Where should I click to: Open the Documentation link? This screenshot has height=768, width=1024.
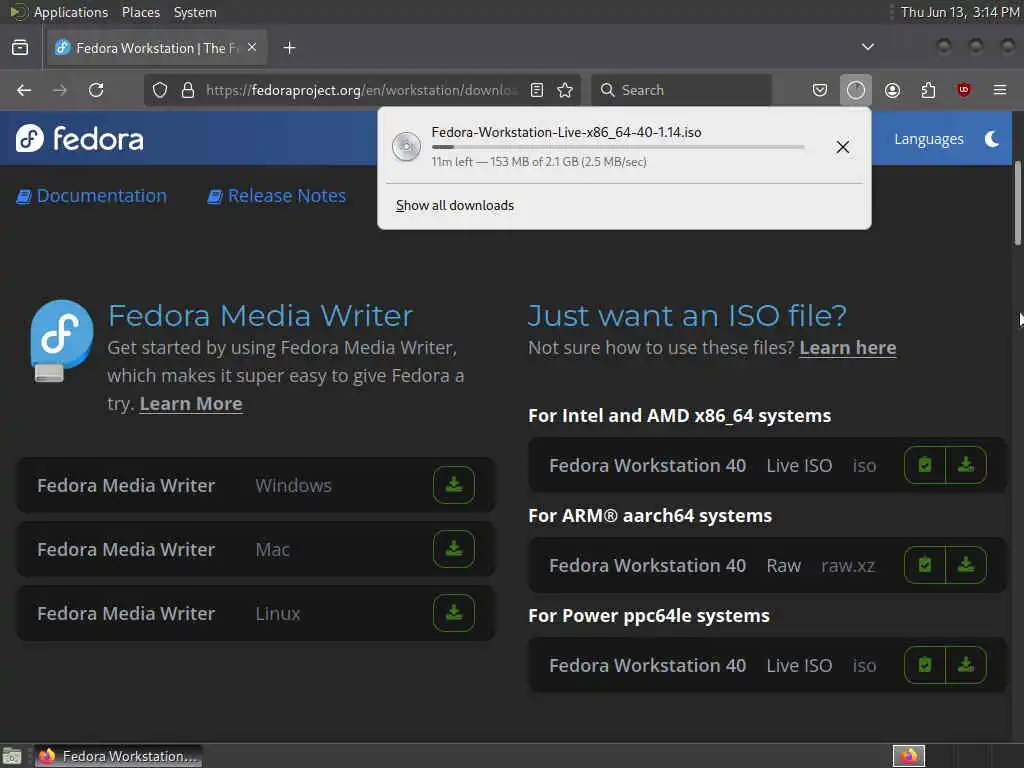[92, 196]
